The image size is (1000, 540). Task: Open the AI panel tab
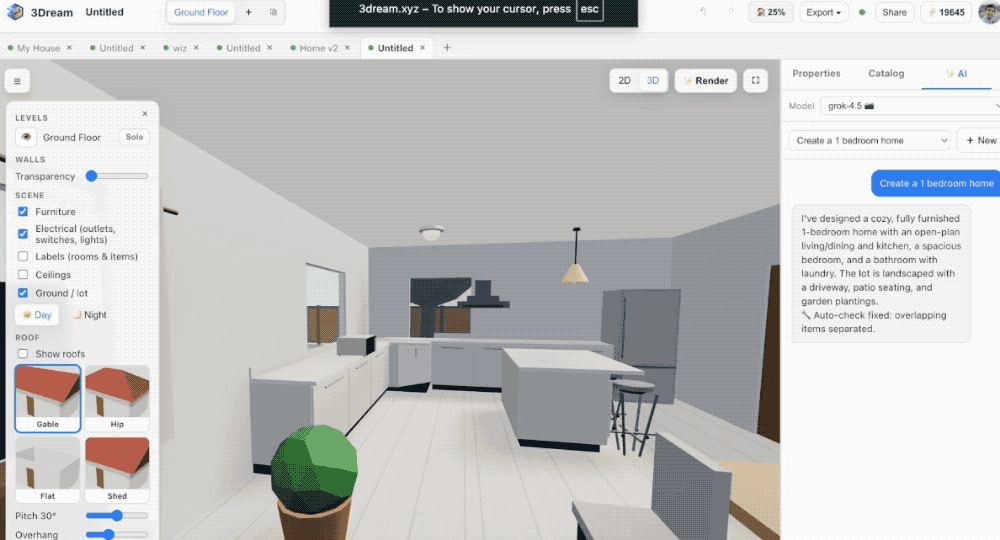coord(956,74)
